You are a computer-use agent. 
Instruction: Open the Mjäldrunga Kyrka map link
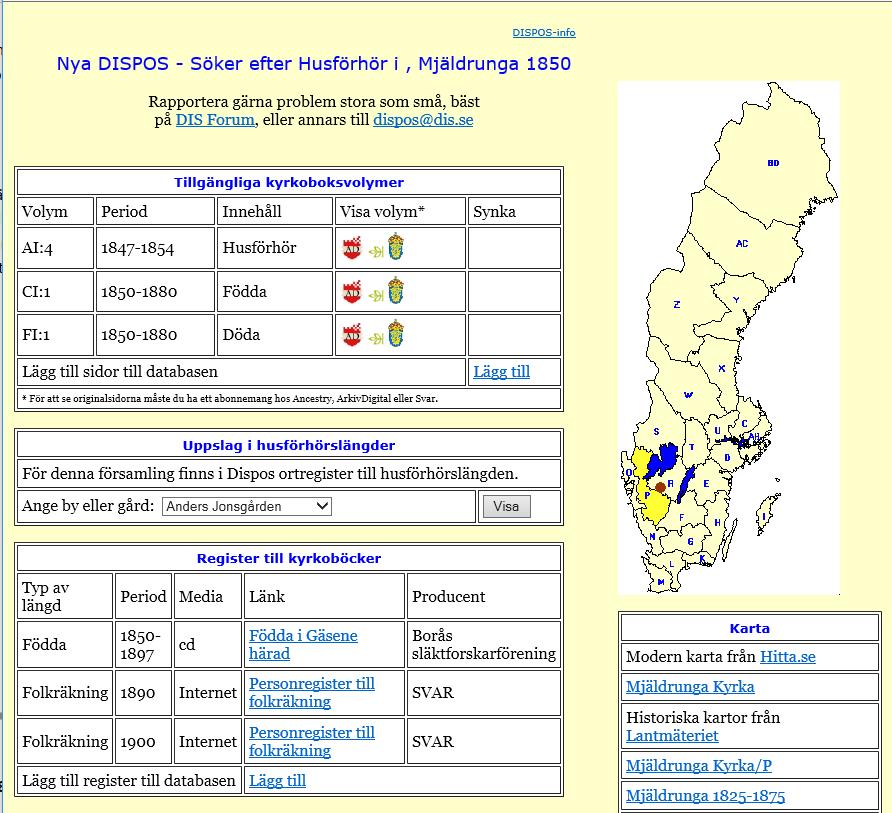click(690, 687)
